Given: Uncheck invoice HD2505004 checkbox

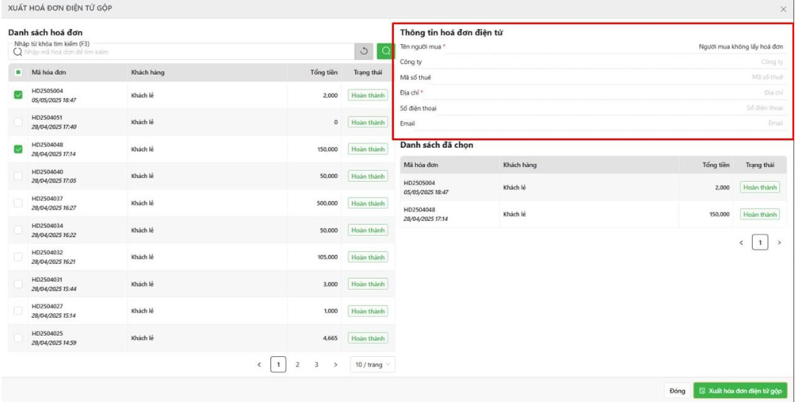Looking at the screenshot, I should 18,95.
